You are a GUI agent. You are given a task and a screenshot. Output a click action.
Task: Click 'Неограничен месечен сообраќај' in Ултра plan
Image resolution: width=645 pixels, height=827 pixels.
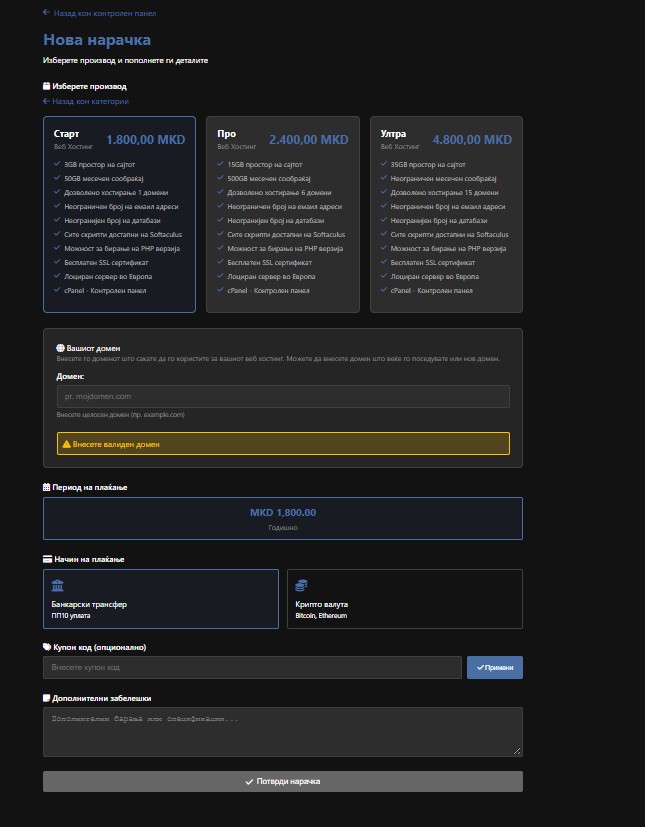point(444,179)
